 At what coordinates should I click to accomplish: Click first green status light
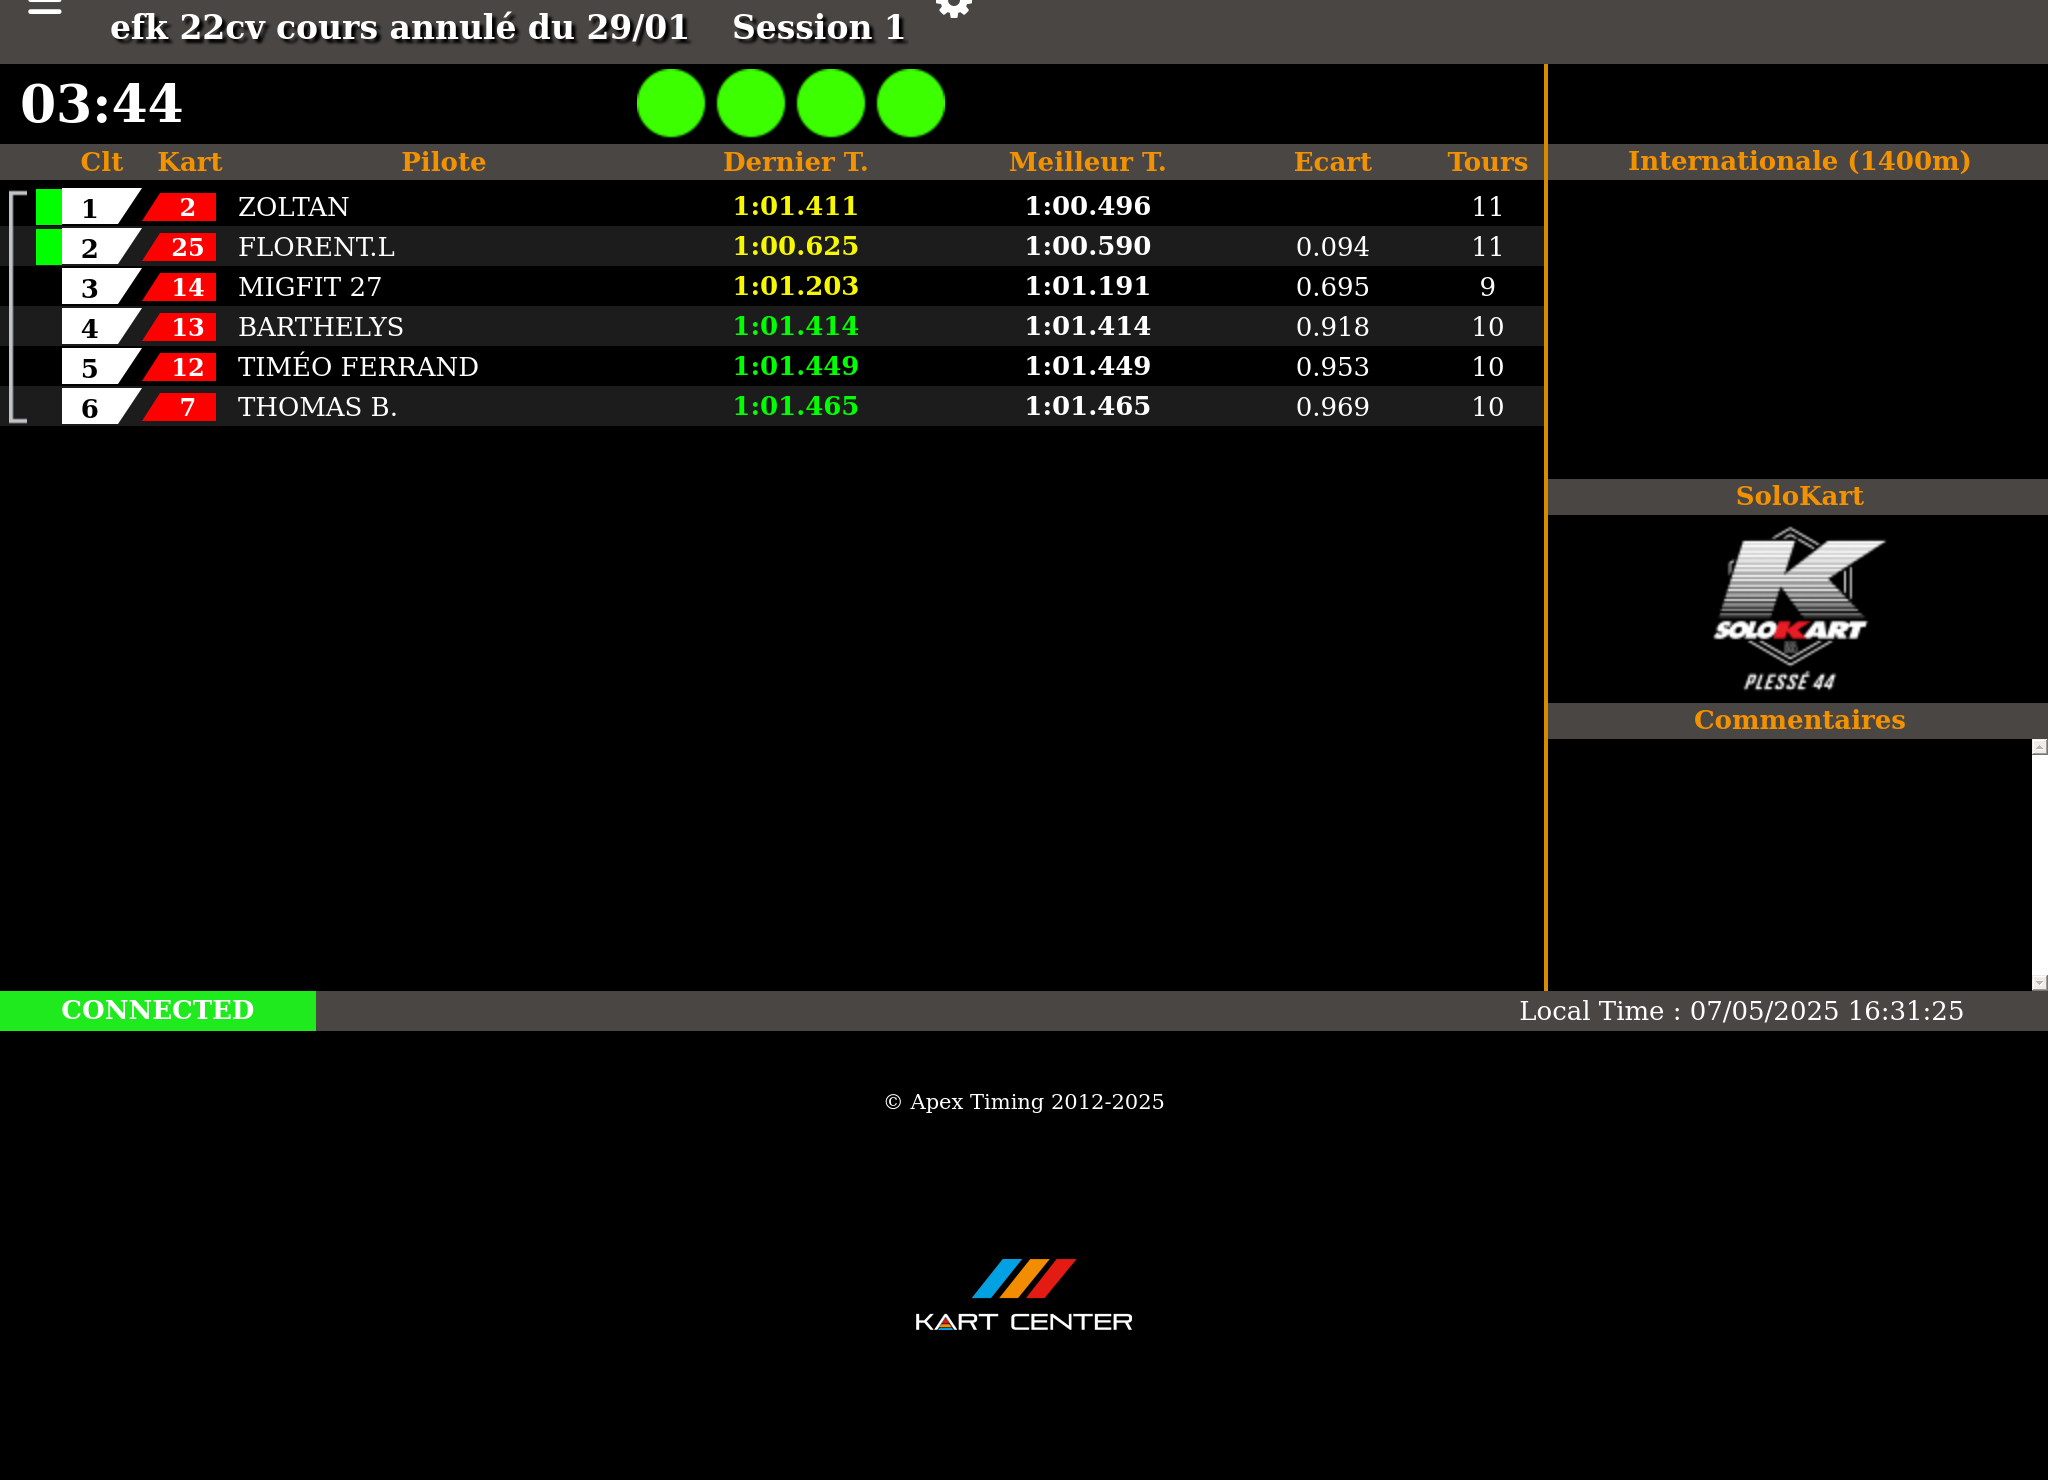pyautogui.click(x=671, y=103)
